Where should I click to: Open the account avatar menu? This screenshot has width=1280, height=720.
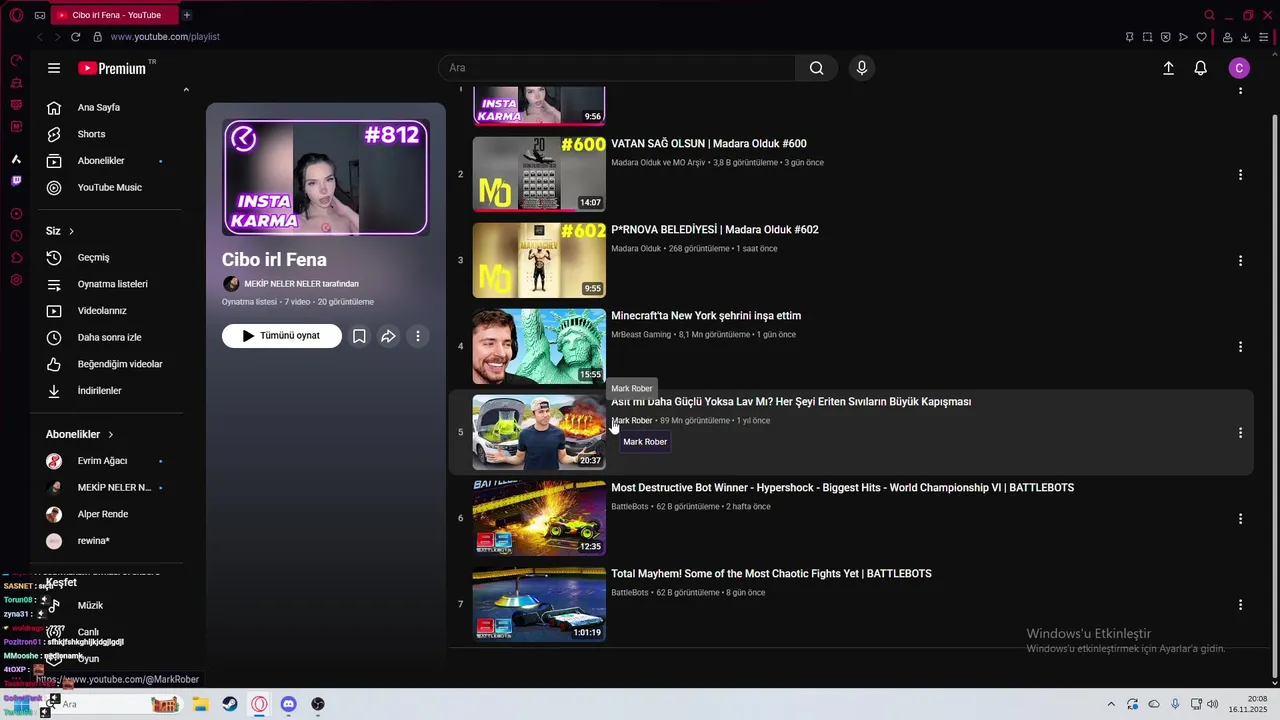pos(1239,68)
